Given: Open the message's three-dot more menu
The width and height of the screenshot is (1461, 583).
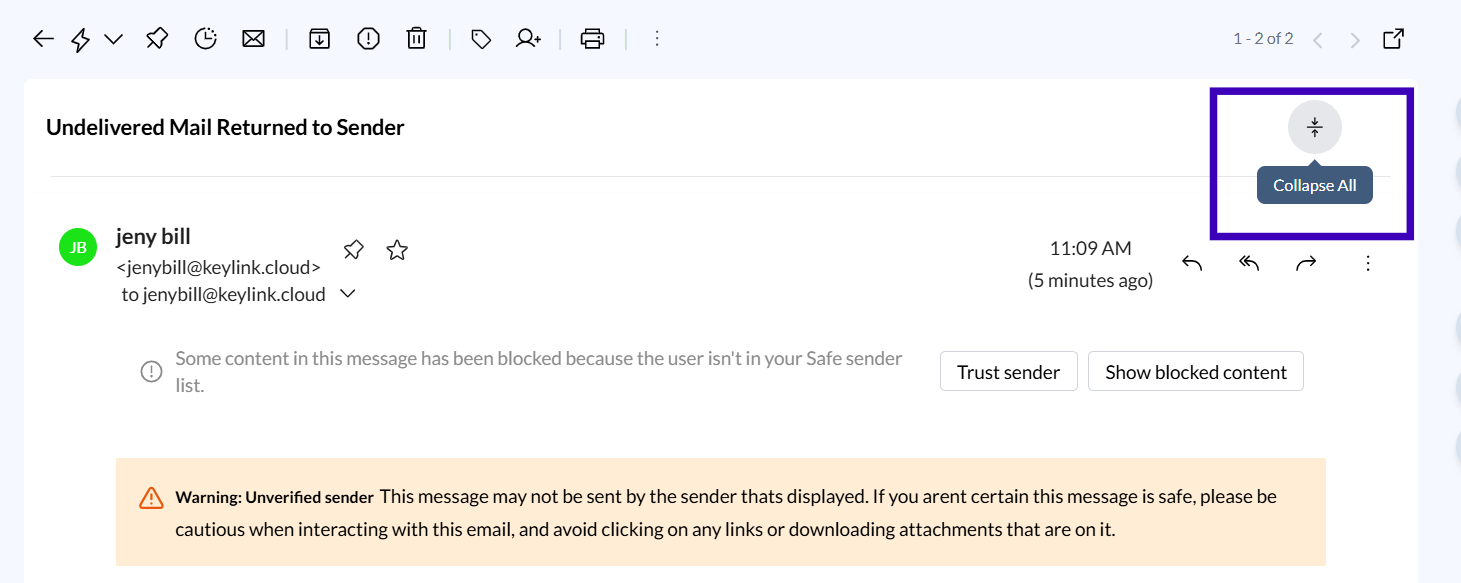Looking at the screenshot, I should [1368, 263].
